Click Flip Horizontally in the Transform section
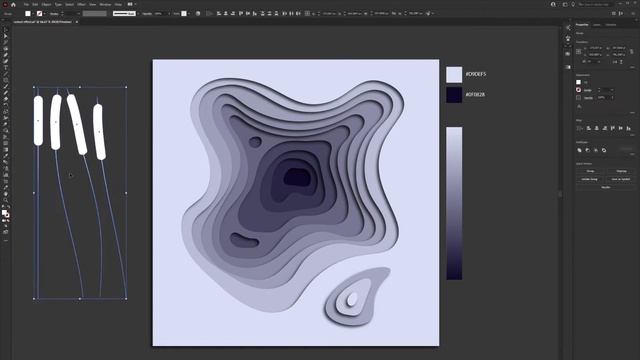Image resolution: width=640 pixels, height=360 pixels. [x=615, y=62]
